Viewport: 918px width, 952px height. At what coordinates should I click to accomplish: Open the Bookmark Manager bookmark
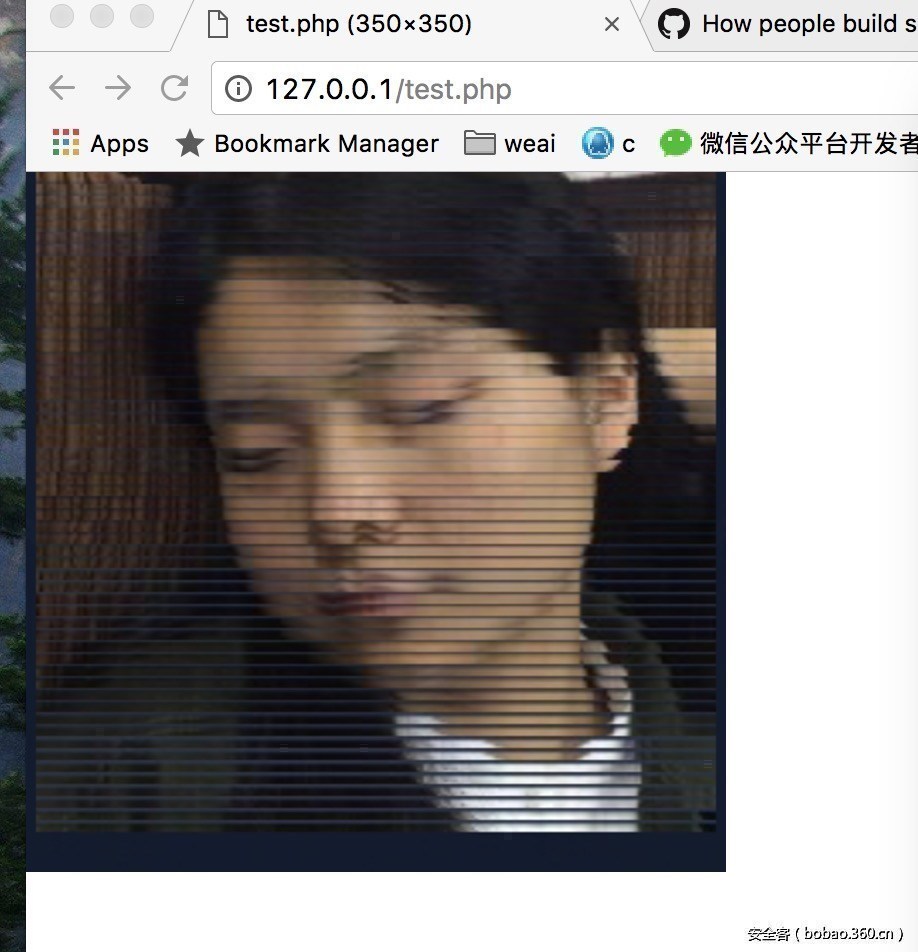click(x=307, y=143)
